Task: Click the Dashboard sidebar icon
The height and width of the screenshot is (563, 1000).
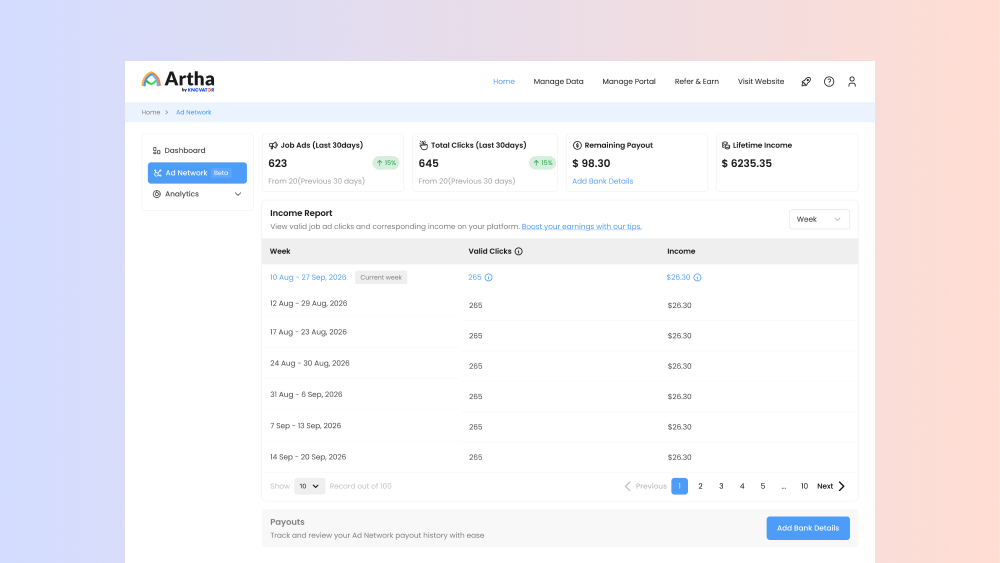Action: point(156,150)
